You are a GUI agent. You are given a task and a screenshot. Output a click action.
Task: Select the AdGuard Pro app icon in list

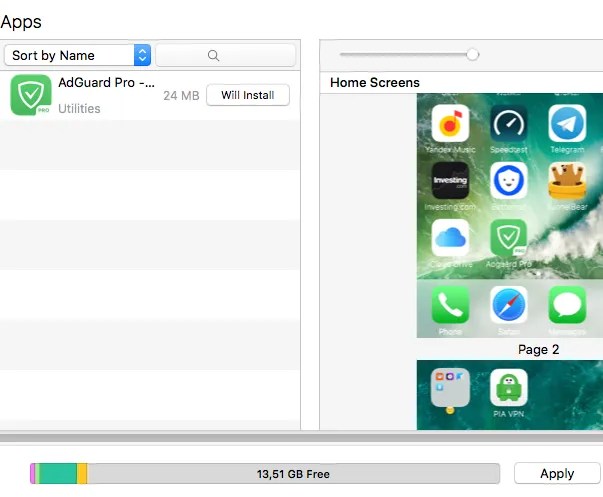(31, 95)
